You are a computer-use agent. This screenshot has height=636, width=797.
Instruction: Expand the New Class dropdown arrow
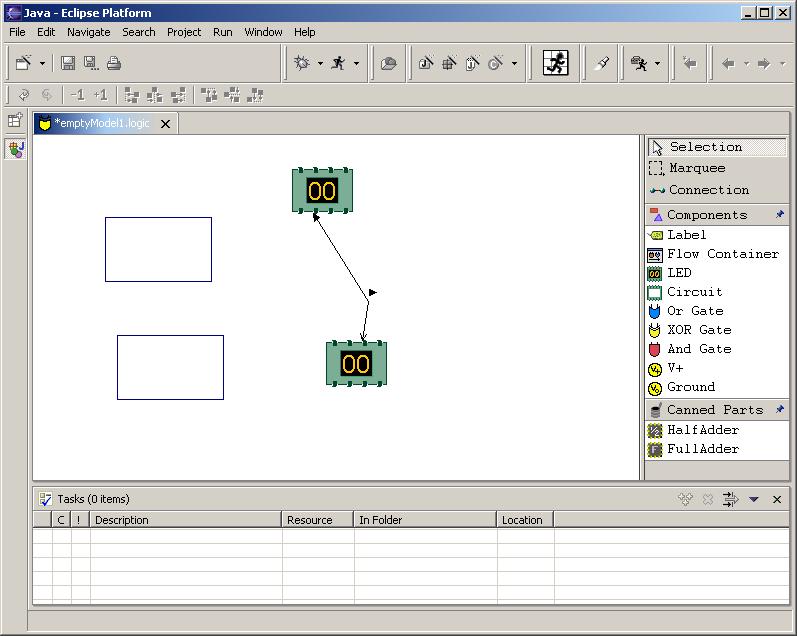[x=514, y=64]
